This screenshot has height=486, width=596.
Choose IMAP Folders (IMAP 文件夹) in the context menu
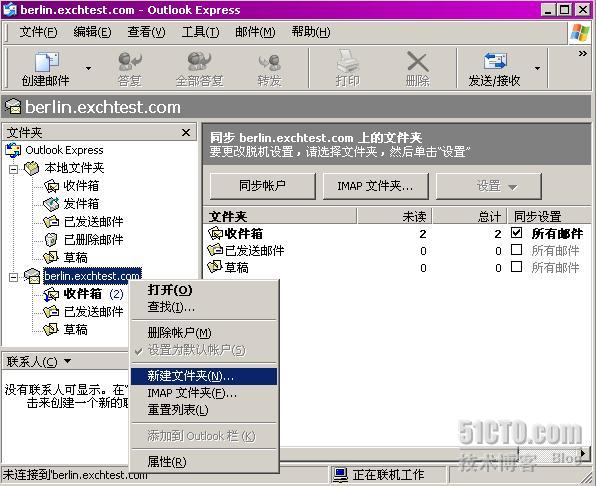(x=204, y=393)
